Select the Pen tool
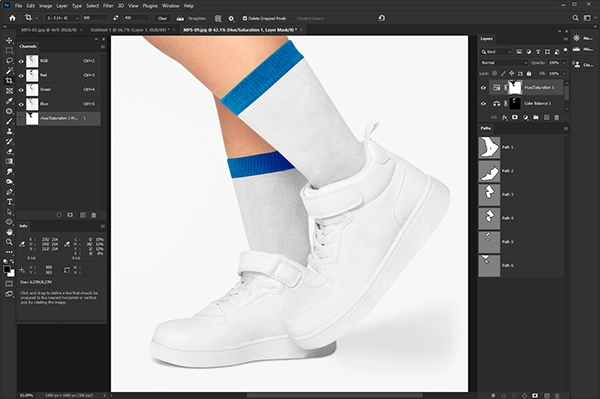 tap(9, 192)
